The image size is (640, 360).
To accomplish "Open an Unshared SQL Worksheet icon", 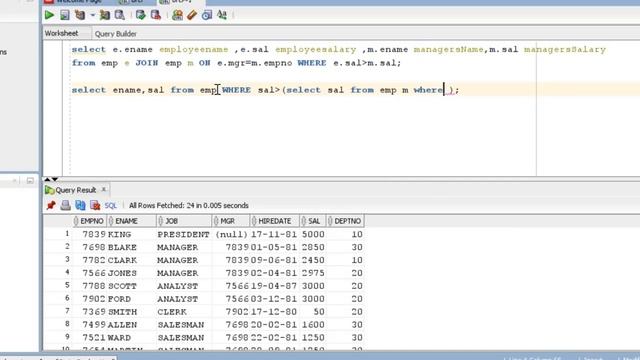I will [x=177, y=15].
